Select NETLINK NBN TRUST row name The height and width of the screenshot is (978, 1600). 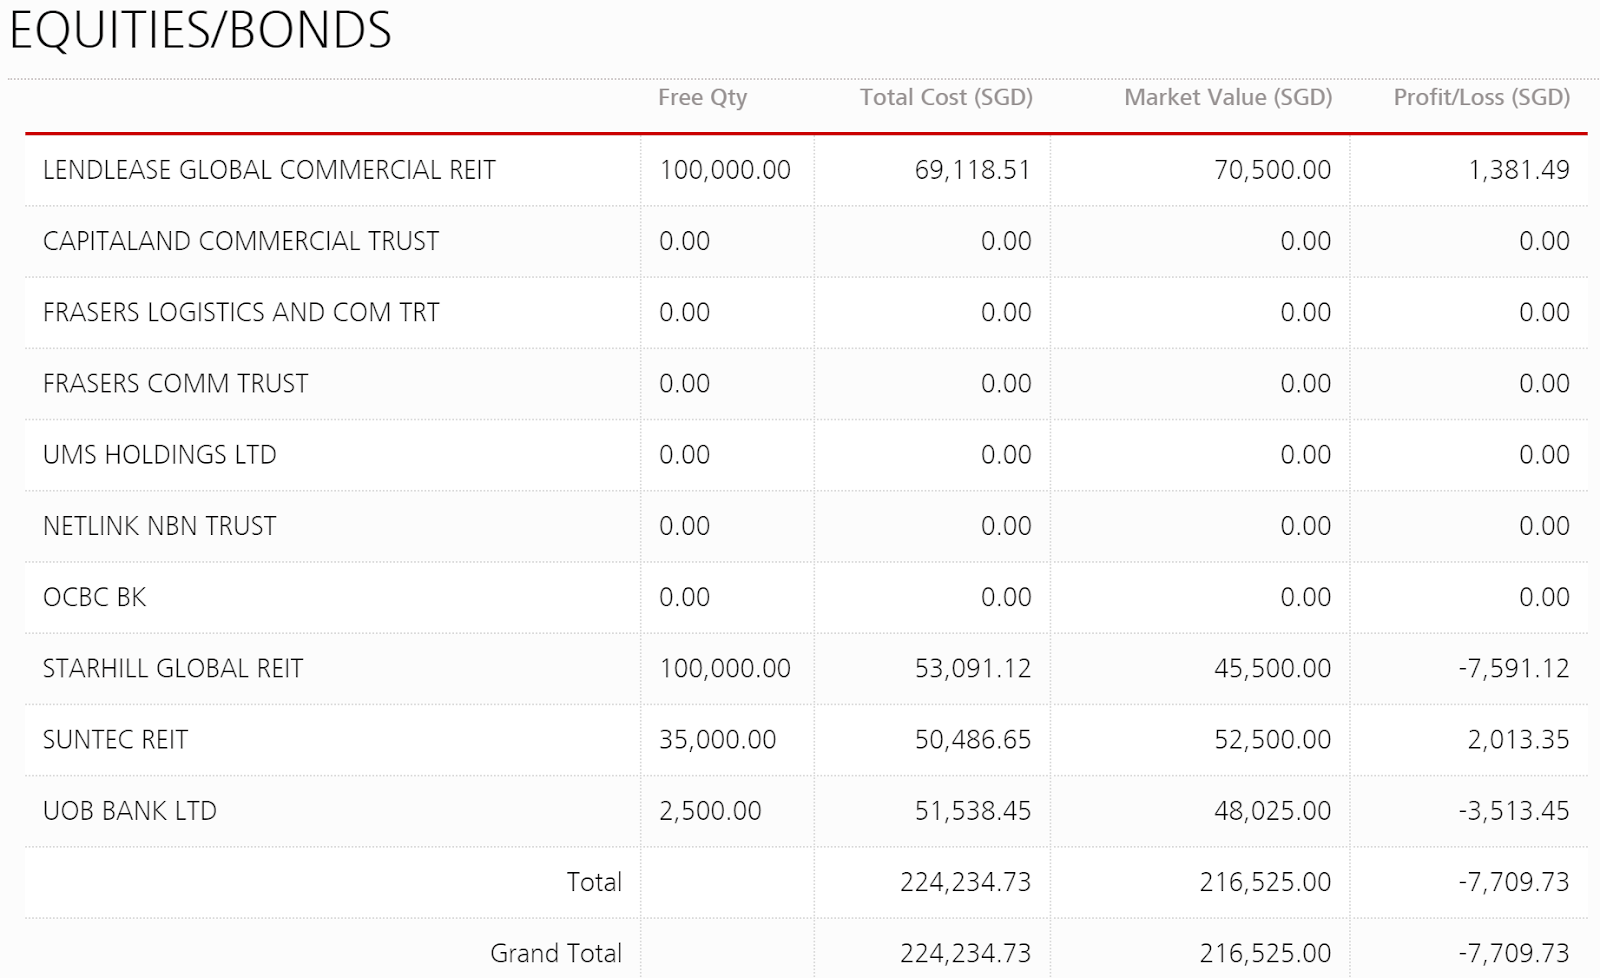(x=159, y=526)
